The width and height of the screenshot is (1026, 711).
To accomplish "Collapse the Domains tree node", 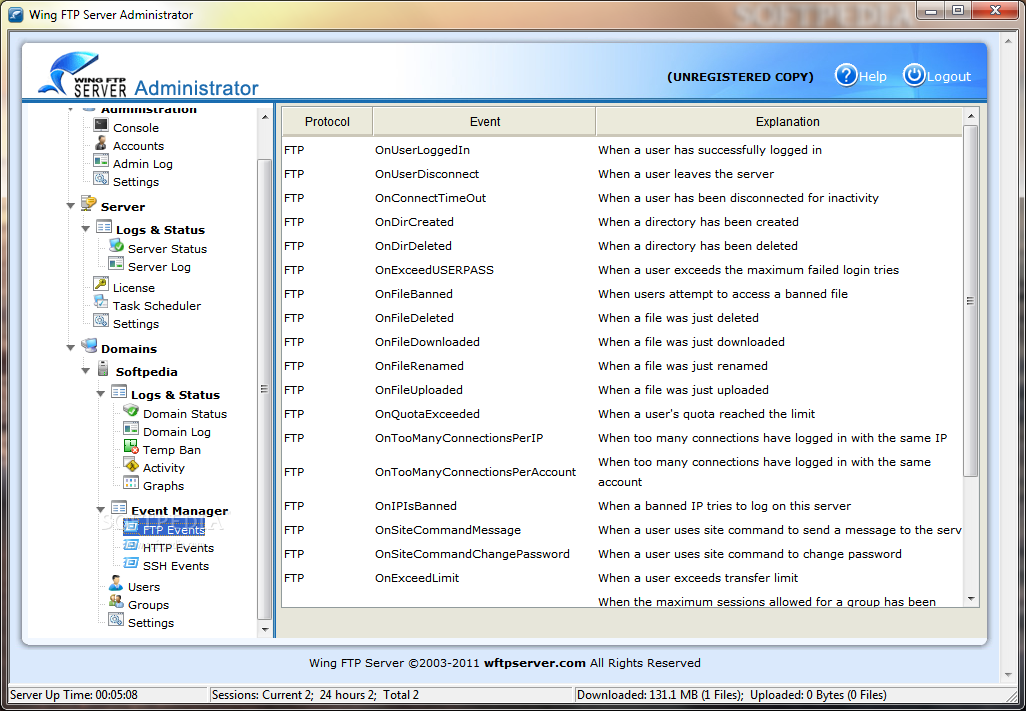I will 71,348.
